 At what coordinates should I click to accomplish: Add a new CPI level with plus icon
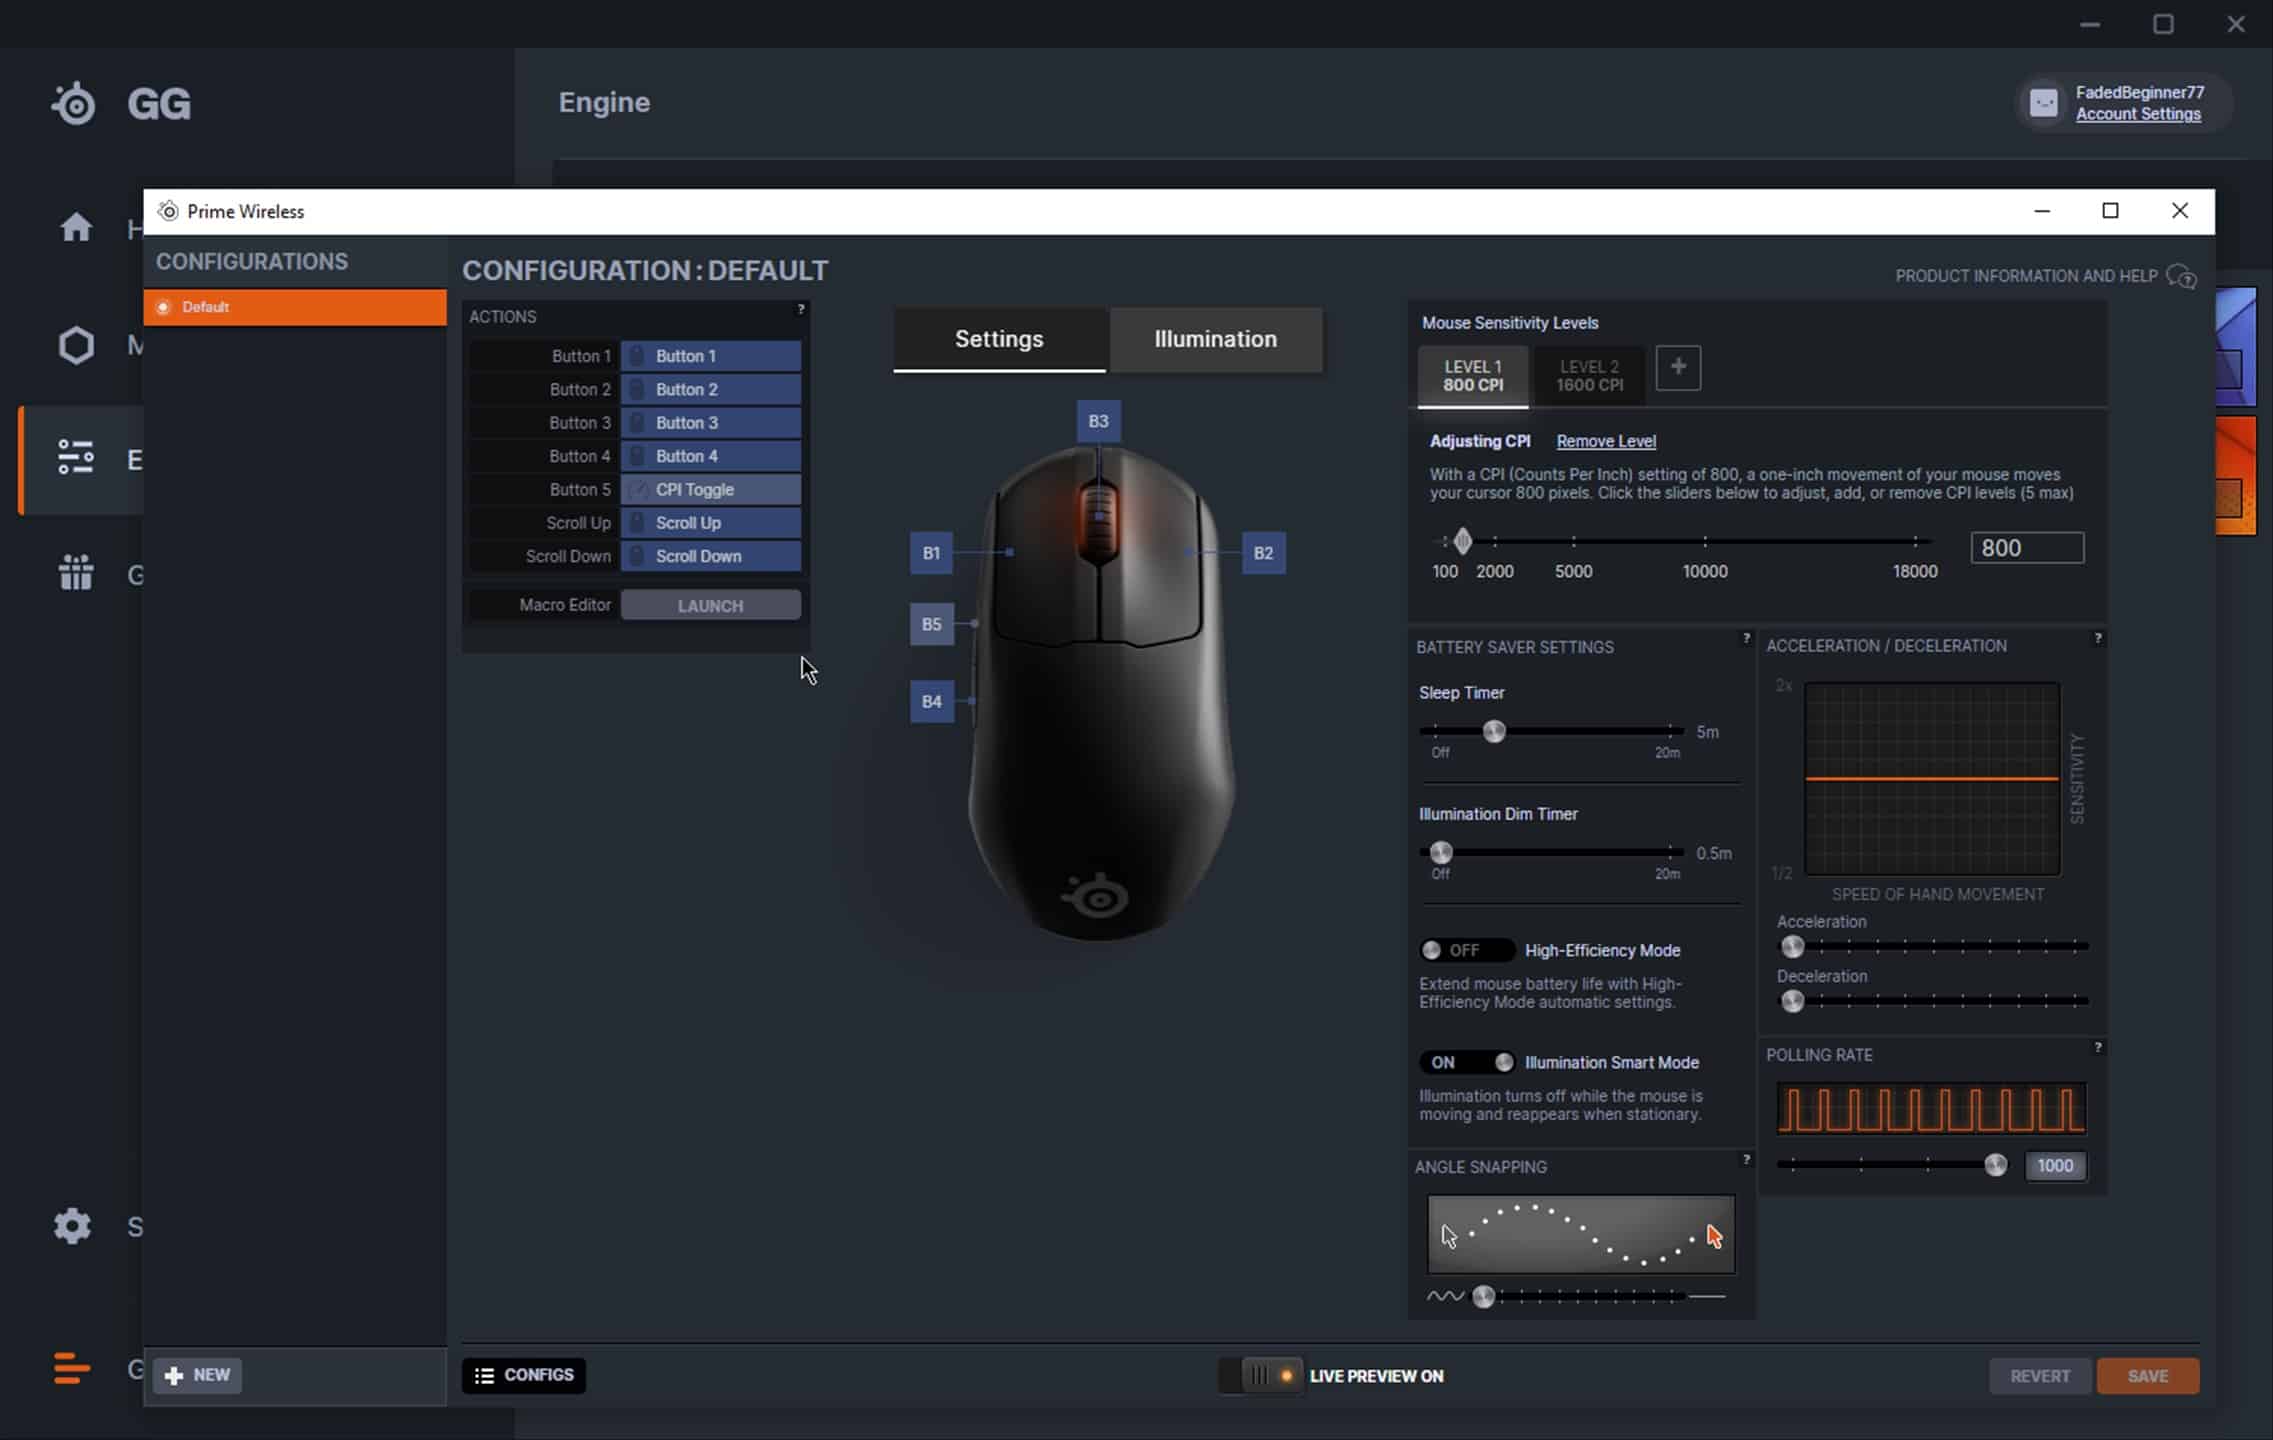(1678, 368)
